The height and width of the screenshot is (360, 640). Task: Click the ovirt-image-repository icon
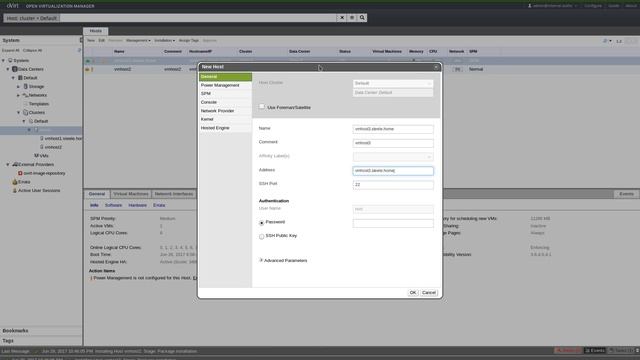pos(20,173)
